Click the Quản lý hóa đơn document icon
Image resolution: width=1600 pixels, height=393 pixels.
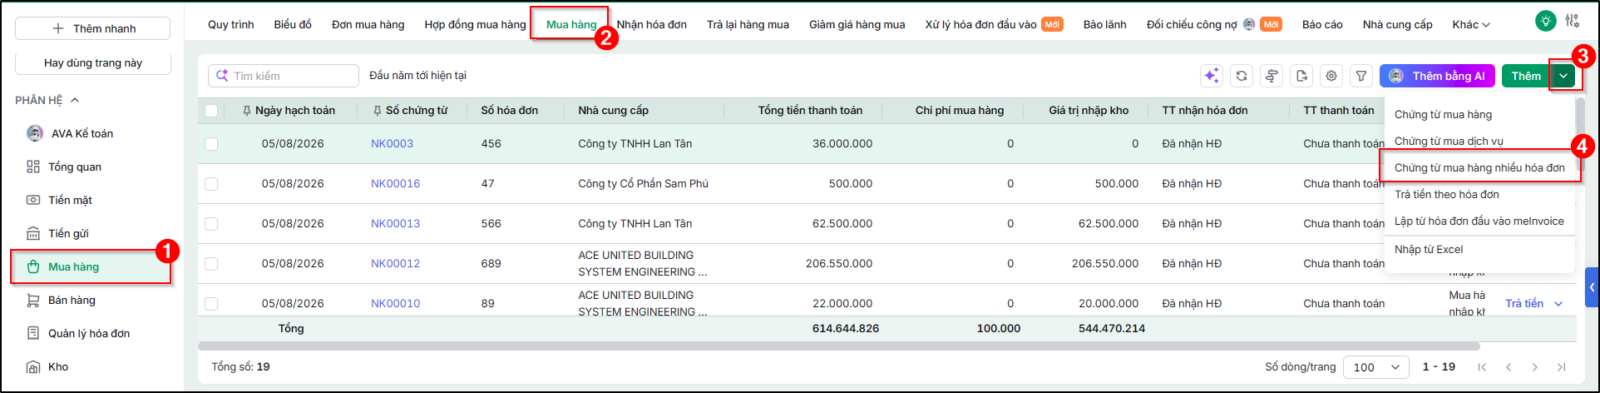[x=34, y=334]
